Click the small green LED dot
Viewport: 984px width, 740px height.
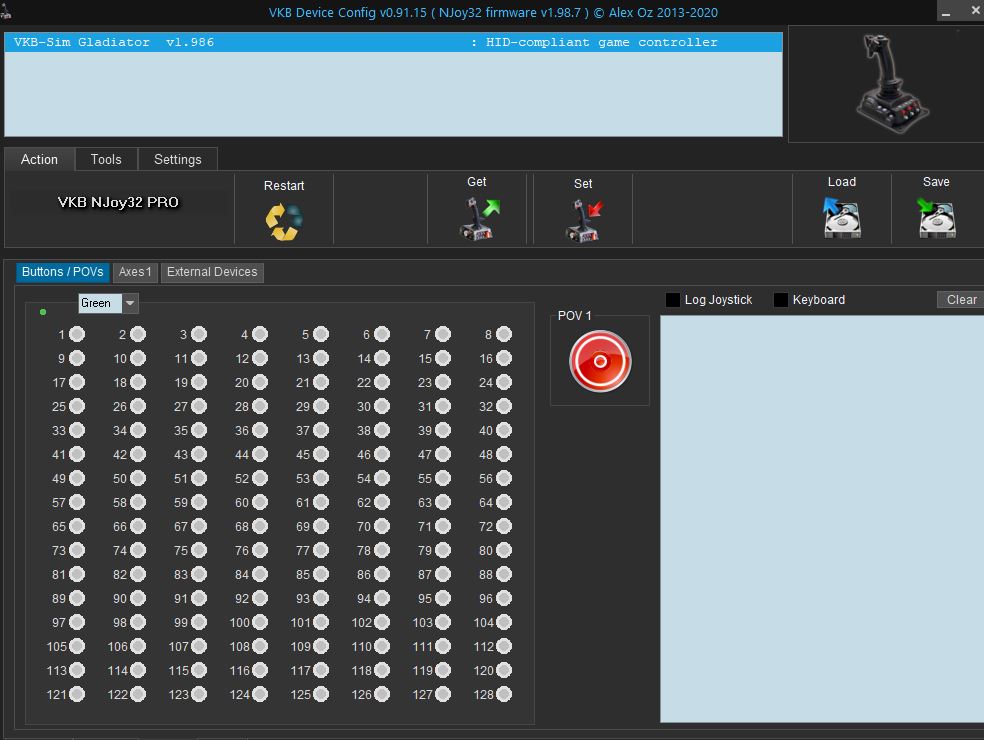point(43,312)
